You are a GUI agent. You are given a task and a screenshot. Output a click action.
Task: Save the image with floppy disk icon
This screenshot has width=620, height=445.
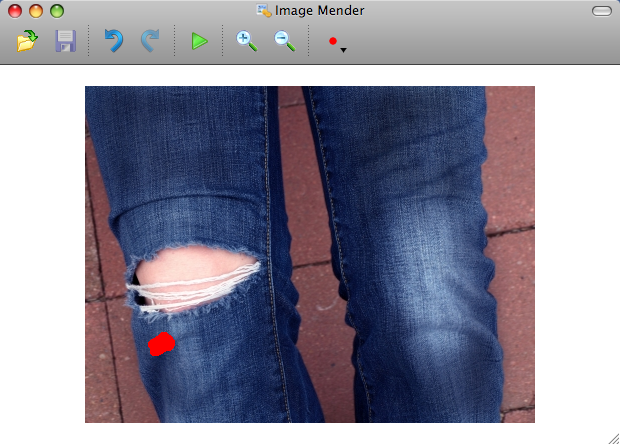point(65,41)
